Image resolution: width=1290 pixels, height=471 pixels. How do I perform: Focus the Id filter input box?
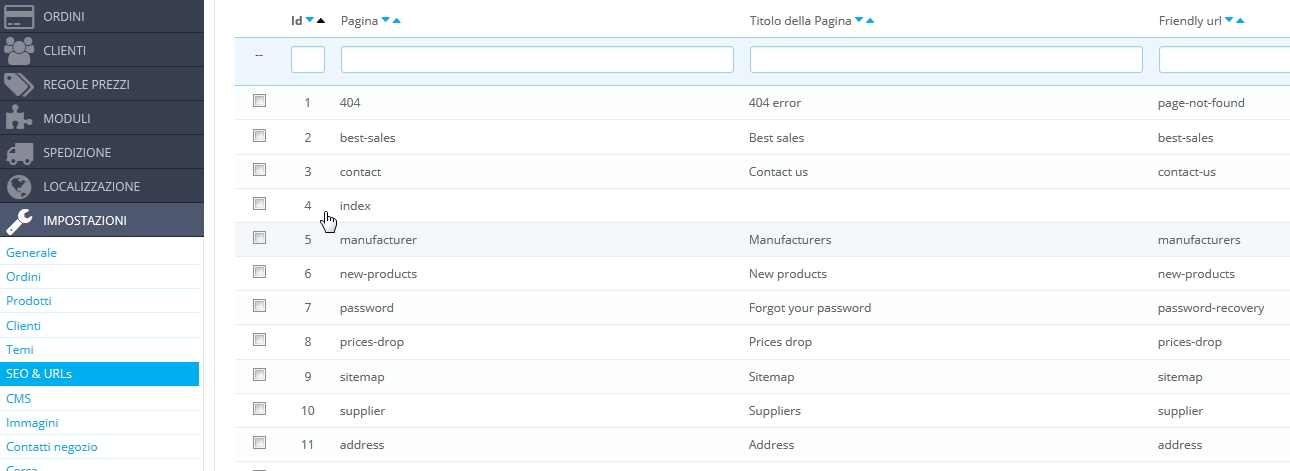tap(308, 60)
